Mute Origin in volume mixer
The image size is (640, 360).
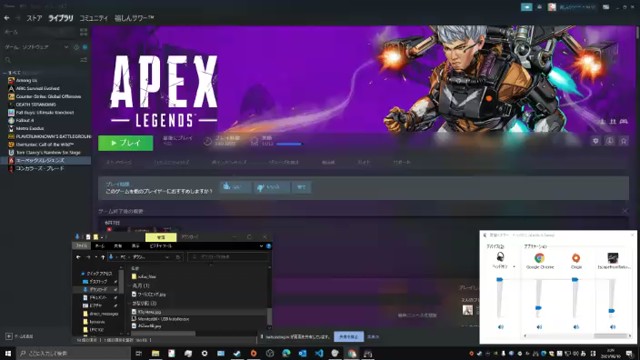pos(576,327)
